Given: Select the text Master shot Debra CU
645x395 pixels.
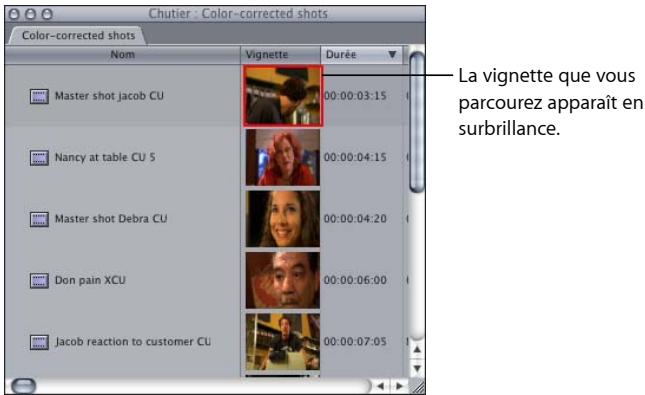Looking at the screenshot, I should (111, 218).
